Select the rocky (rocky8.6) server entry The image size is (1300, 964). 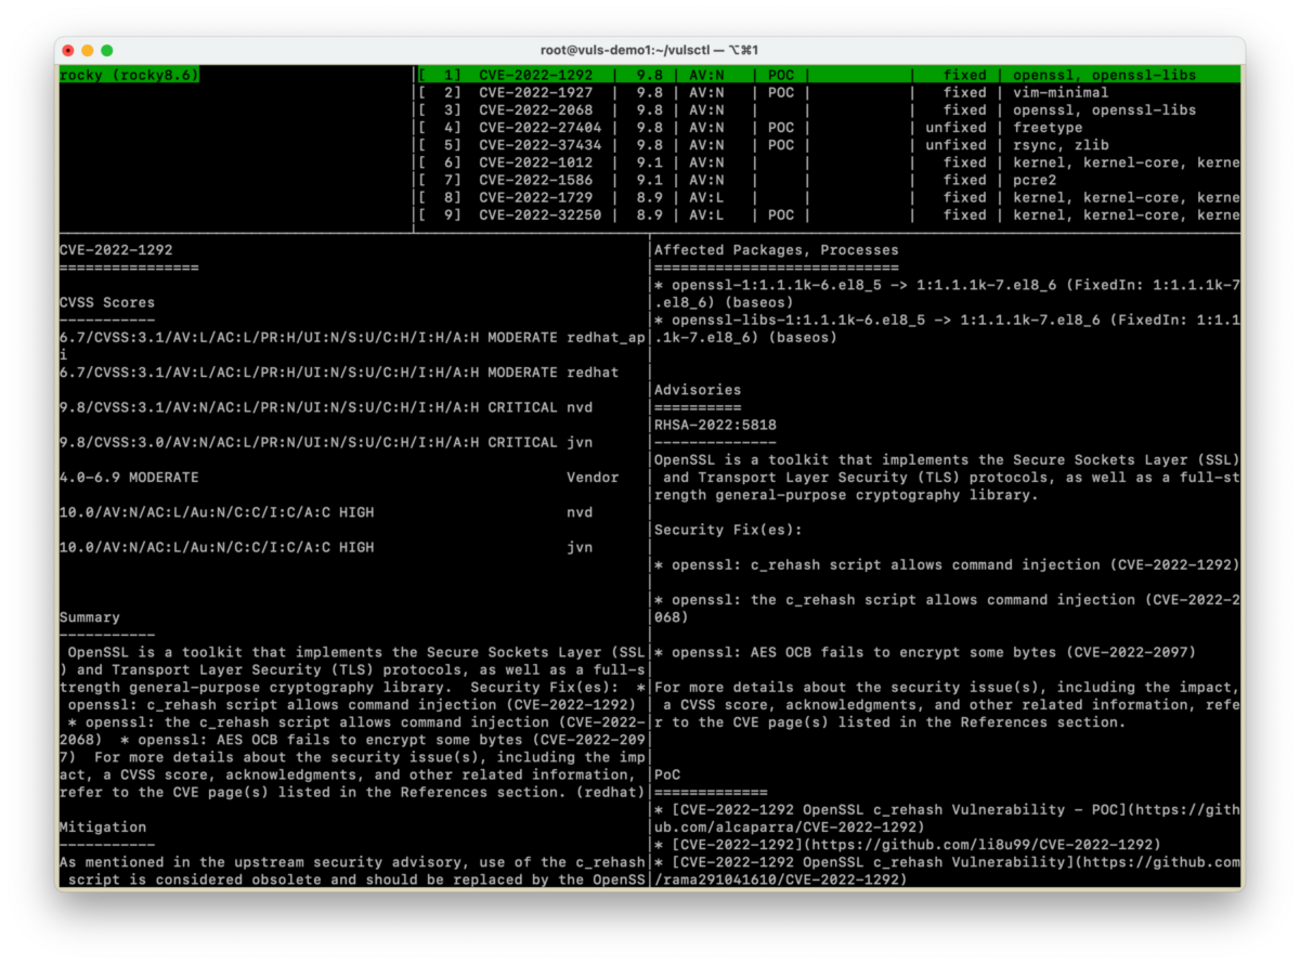tap(129, 75)
